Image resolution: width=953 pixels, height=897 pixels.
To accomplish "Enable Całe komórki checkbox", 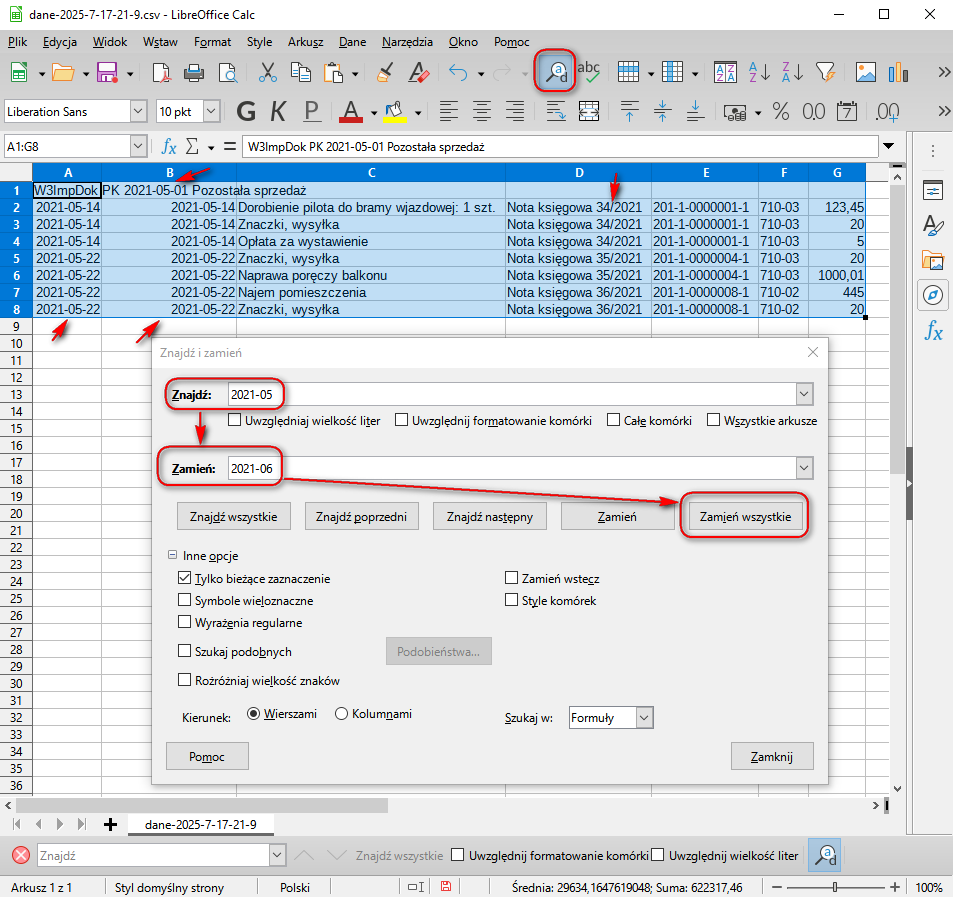I will click(613, 420).
